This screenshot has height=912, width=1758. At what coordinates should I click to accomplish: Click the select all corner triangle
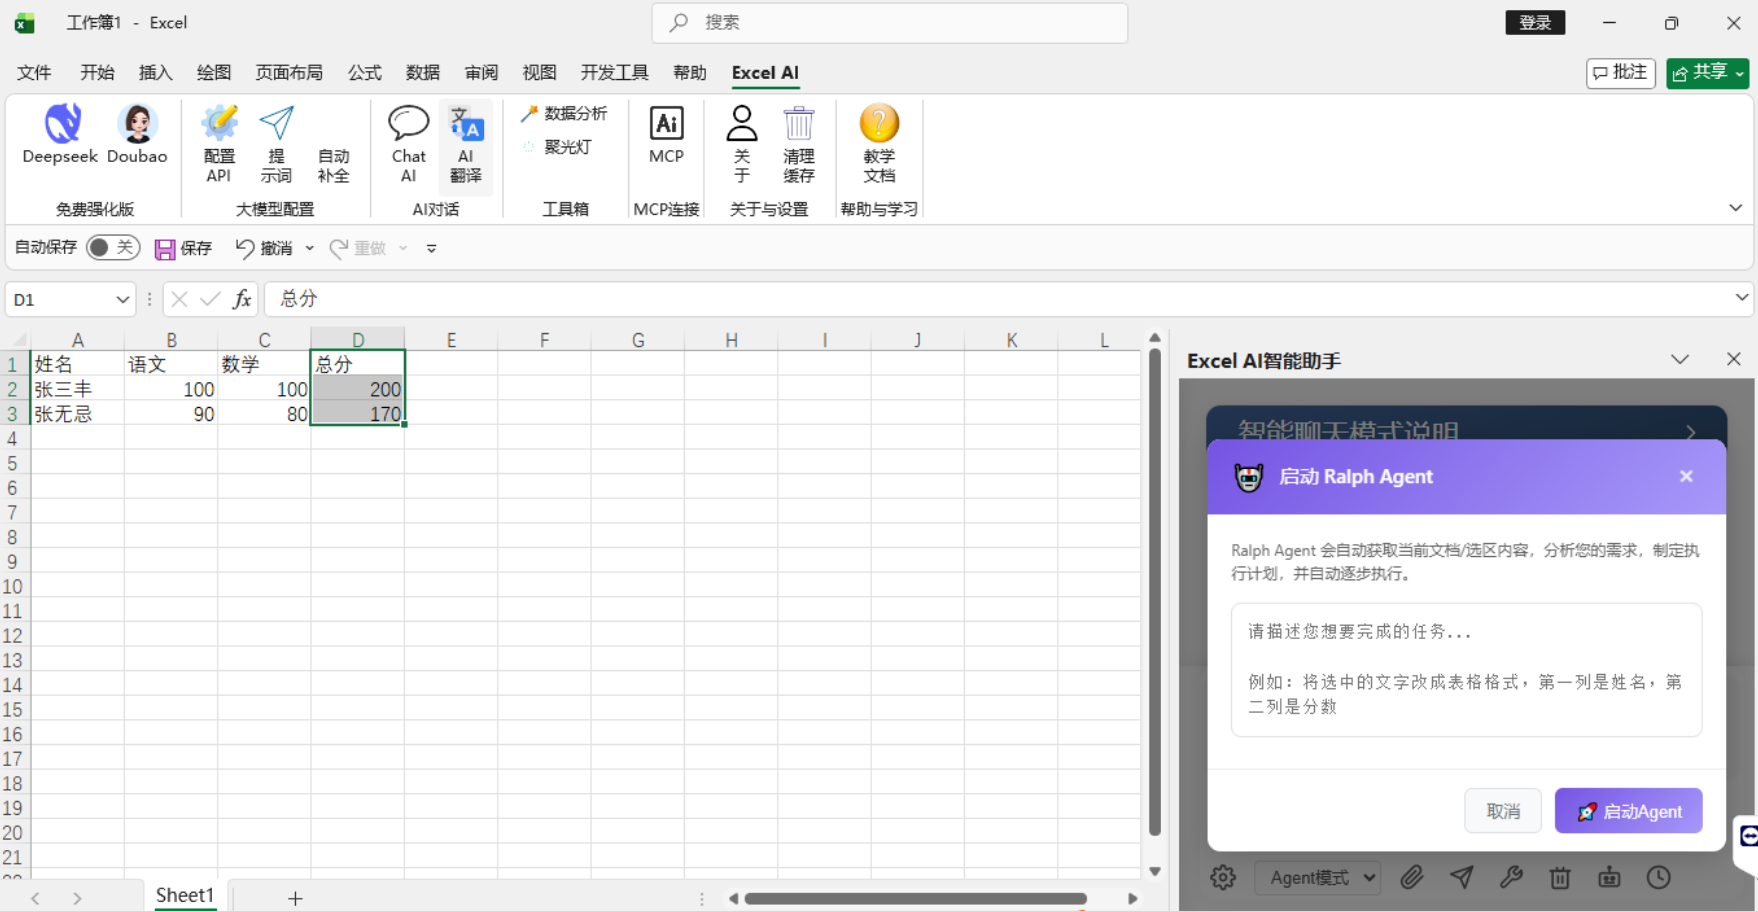18,339
